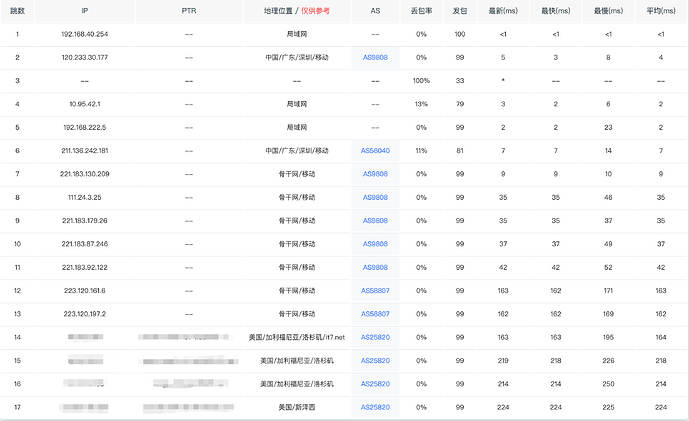Viewport: 689px width, 421px height.
Task: Open the AS25820 link in hop 16 row
Action: point(375,384)
